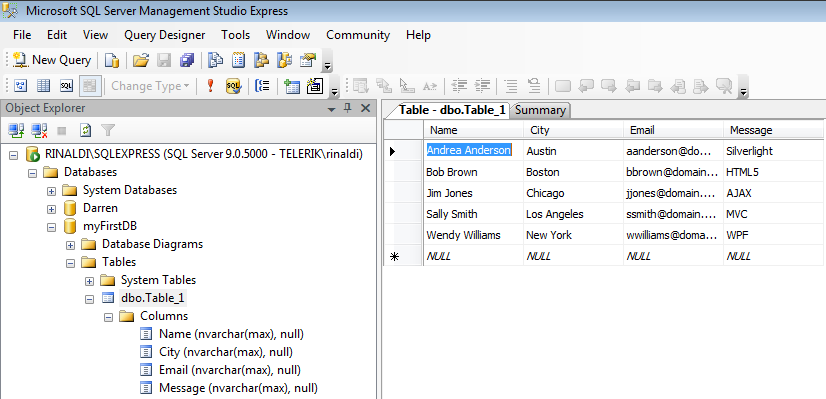Image resolution: width=826 pixels, height=399 pixels.
Task: Click the Message column header in grid
Action: tap(773, 130)
